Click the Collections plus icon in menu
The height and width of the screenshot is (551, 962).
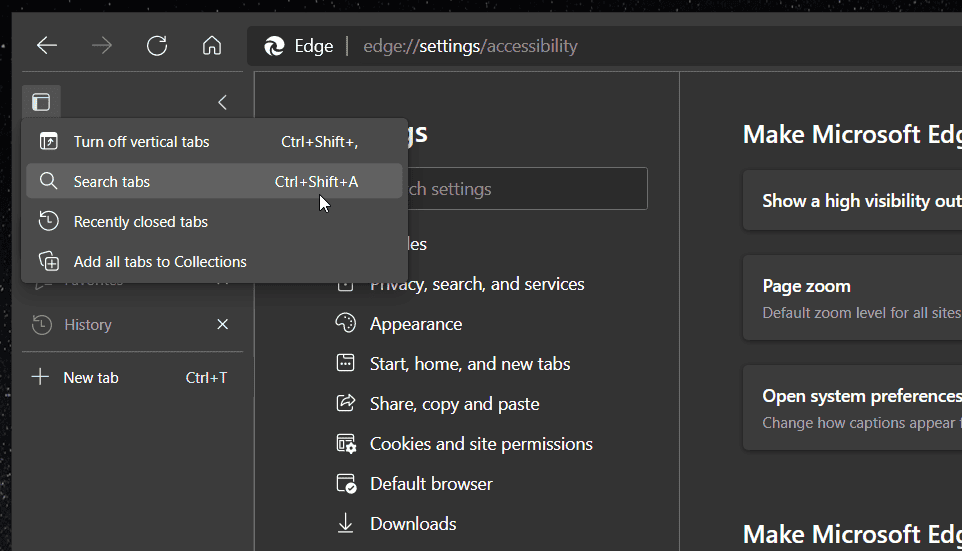click(x=48, y=261)
